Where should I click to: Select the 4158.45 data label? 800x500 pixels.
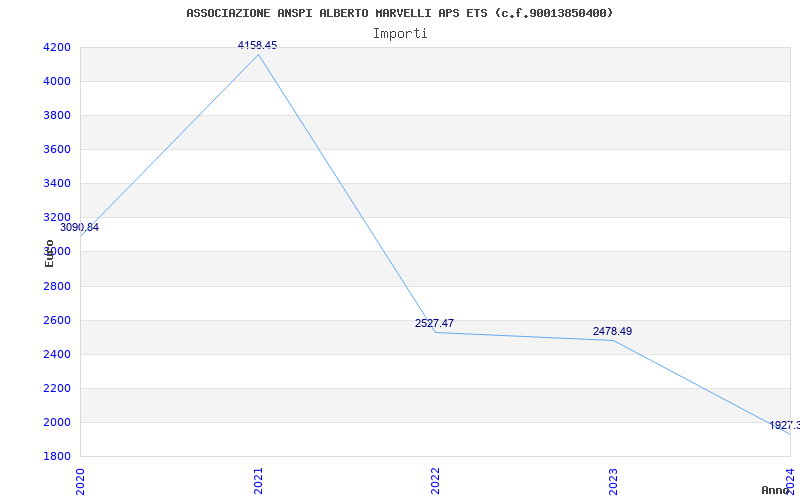click(258, 45)
